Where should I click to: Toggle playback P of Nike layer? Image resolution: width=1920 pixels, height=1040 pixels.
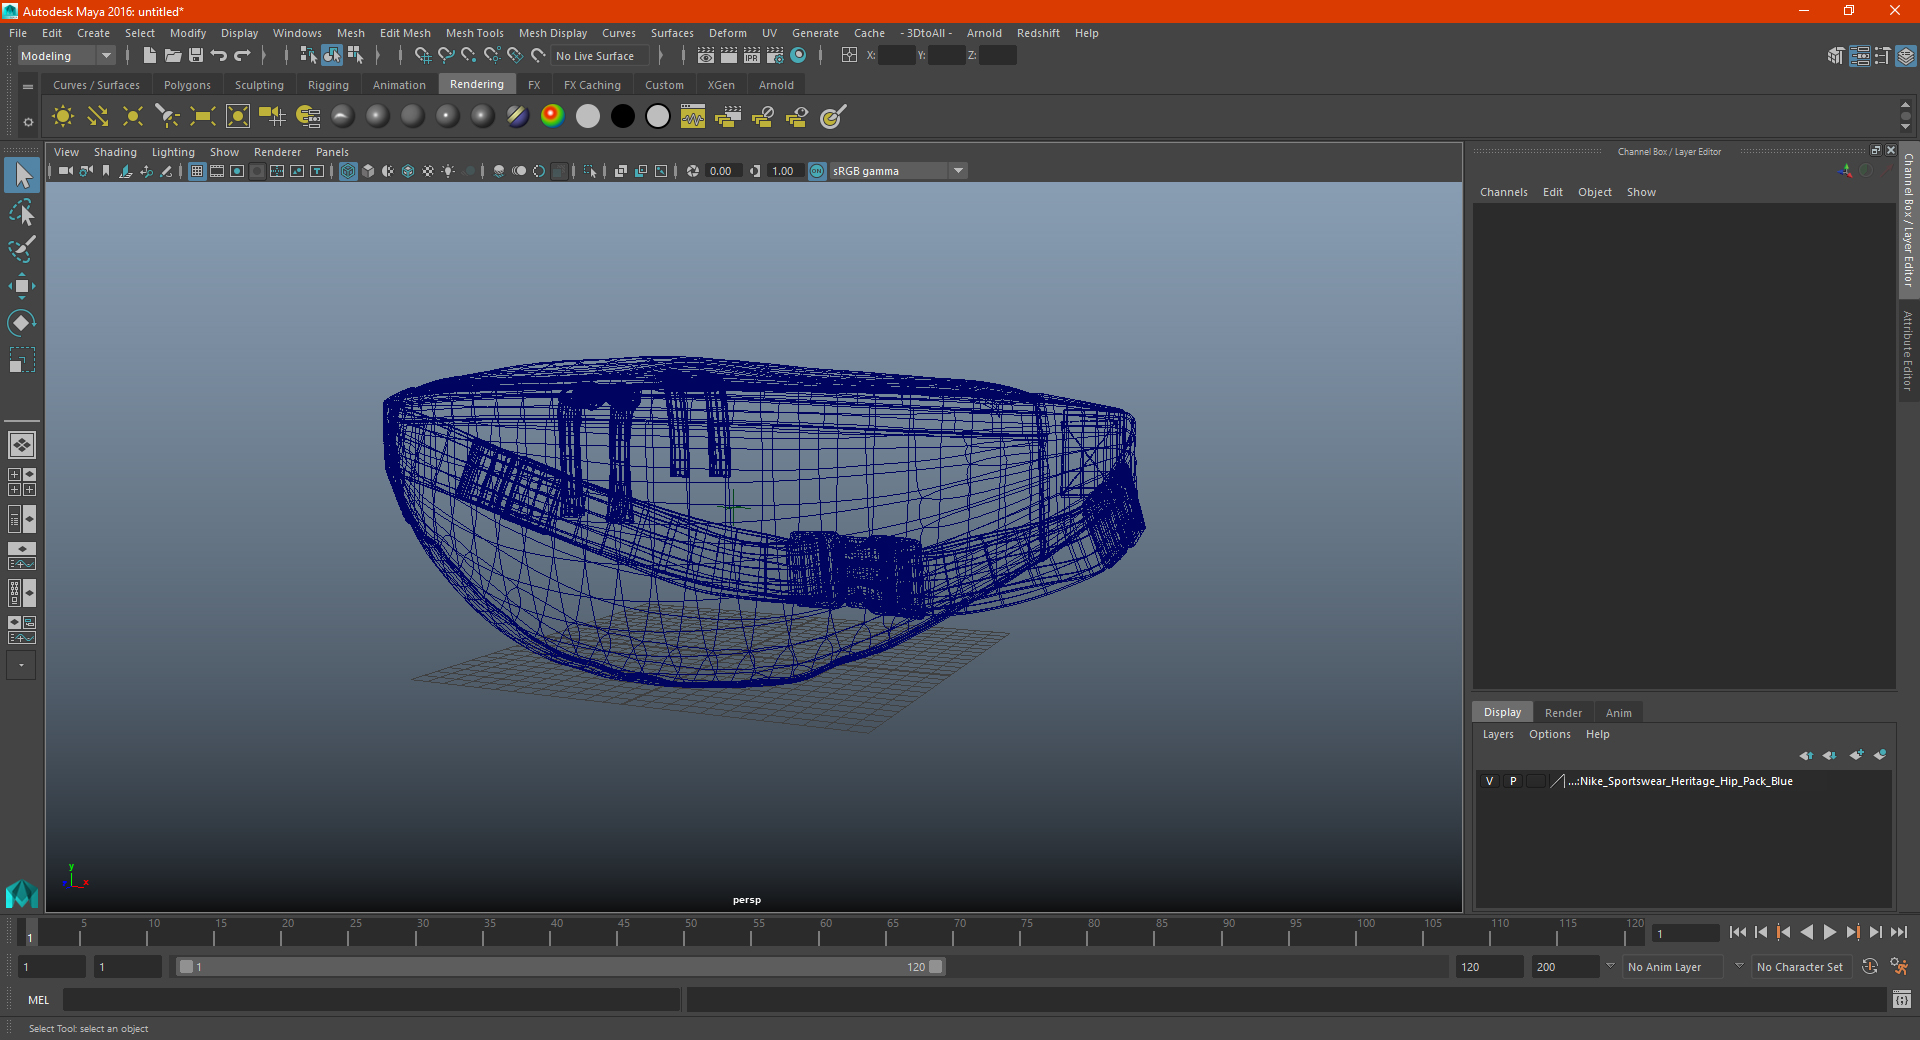1513,781
